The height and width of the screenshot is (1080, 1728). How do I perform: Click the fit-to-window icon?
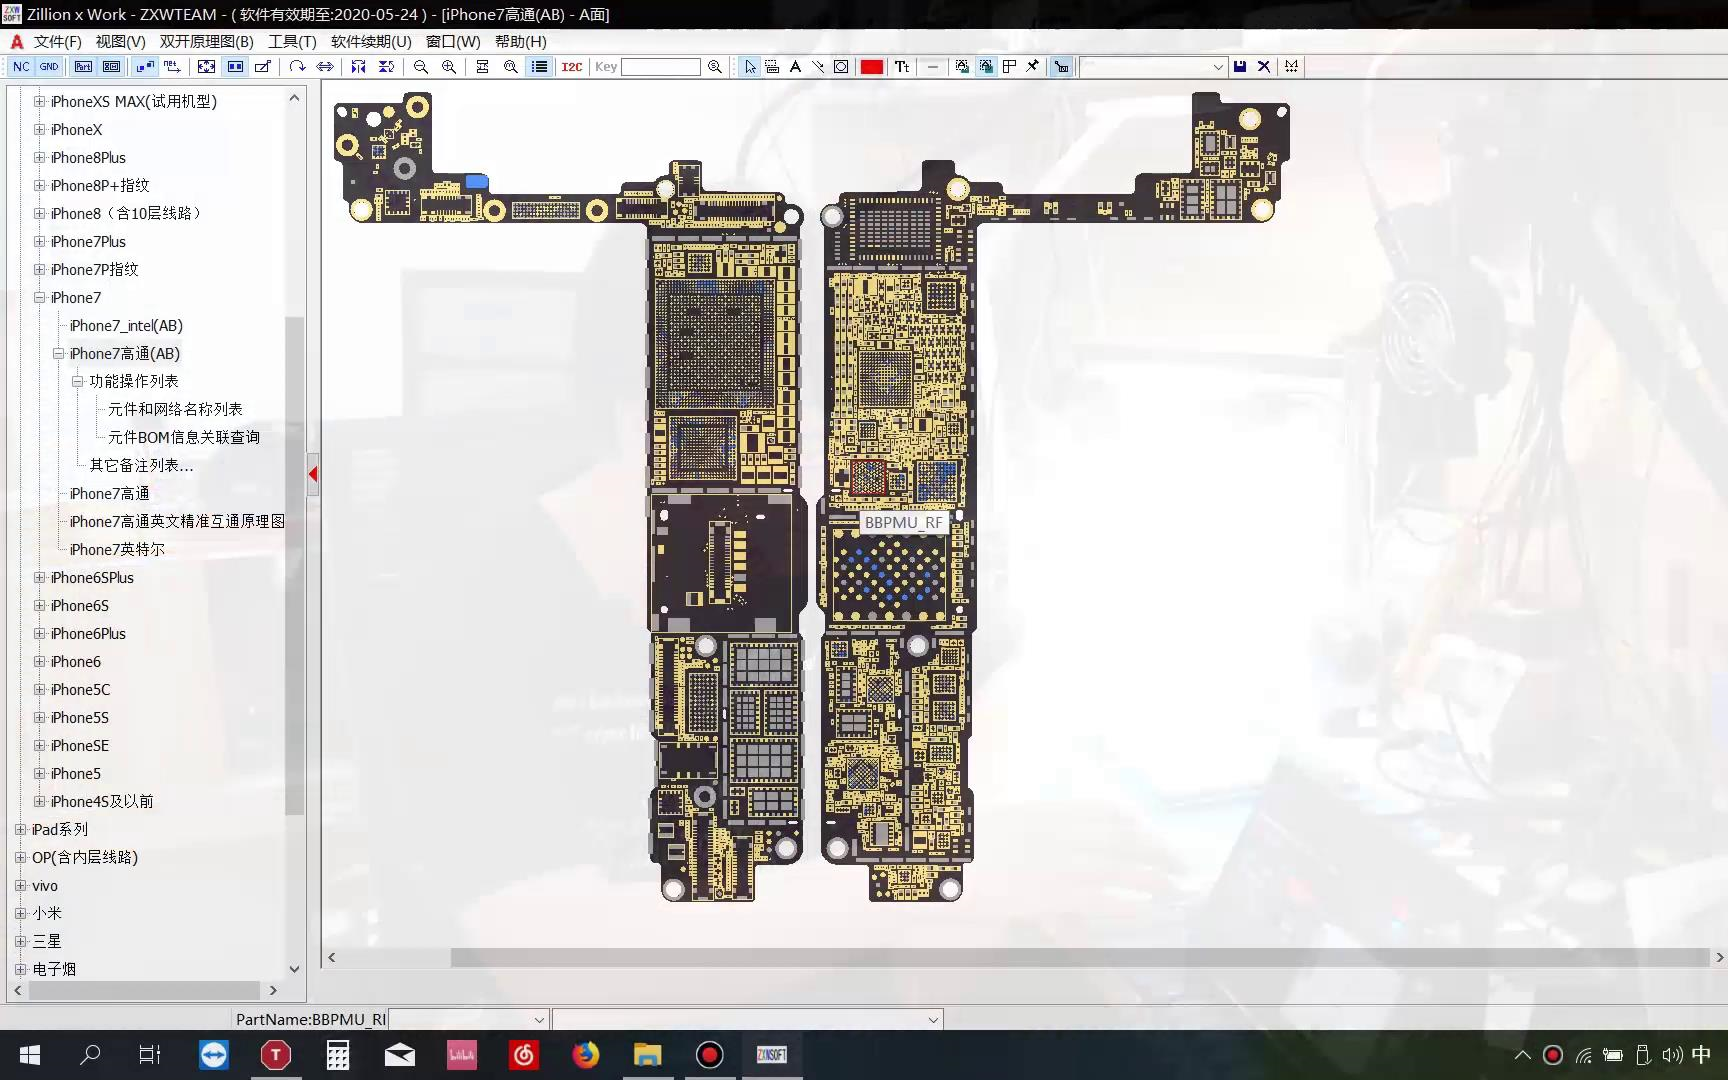[206, 67]
